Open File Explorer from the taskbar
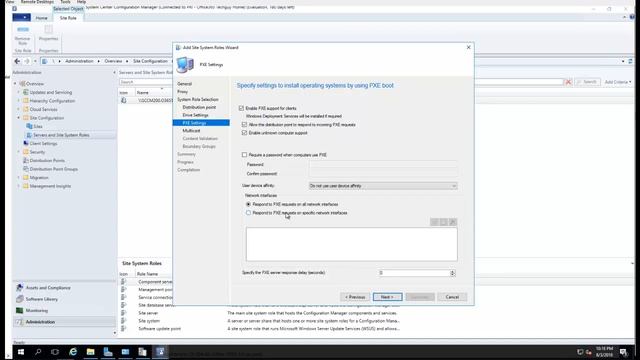The width and height of the screenshot is (640, 360). coord(90,352)
